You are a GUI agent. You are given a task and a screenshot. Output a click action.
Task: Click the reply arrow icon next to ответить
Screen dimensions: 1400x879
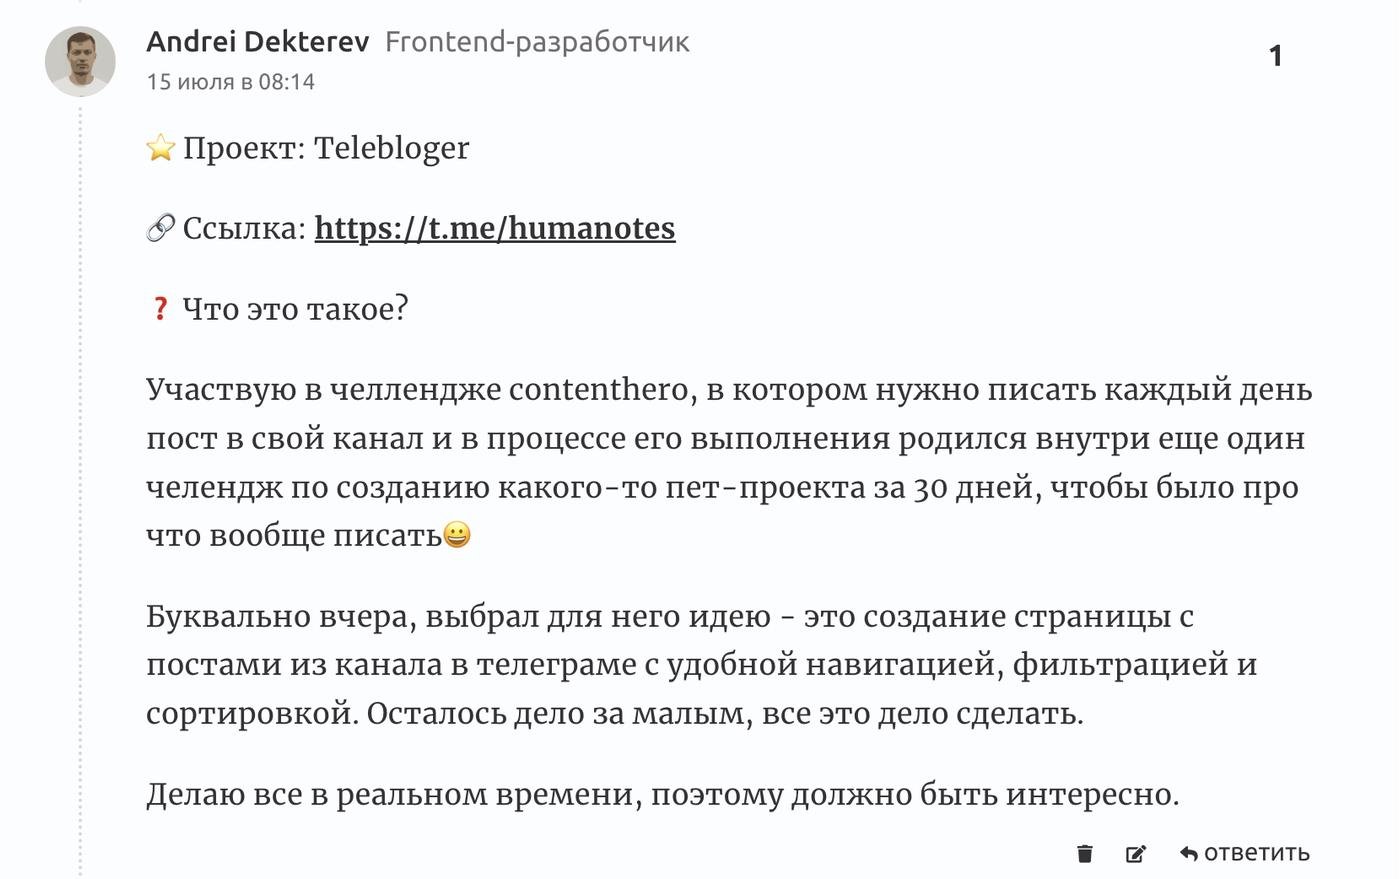pyautogui.click(x=1187, y=853)
